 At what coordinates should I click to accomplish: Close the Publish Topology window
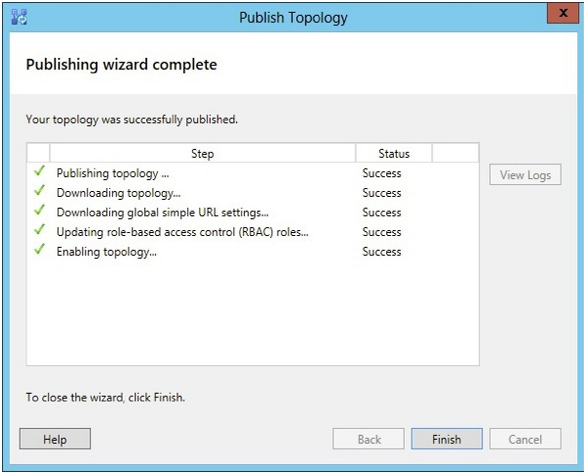coord(563,13)
